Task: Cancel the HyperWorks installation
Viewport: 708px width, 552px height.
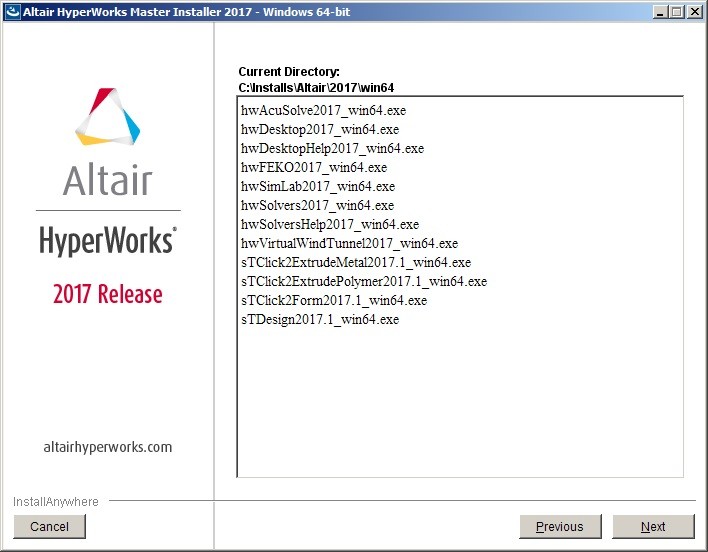Action: 49,526
